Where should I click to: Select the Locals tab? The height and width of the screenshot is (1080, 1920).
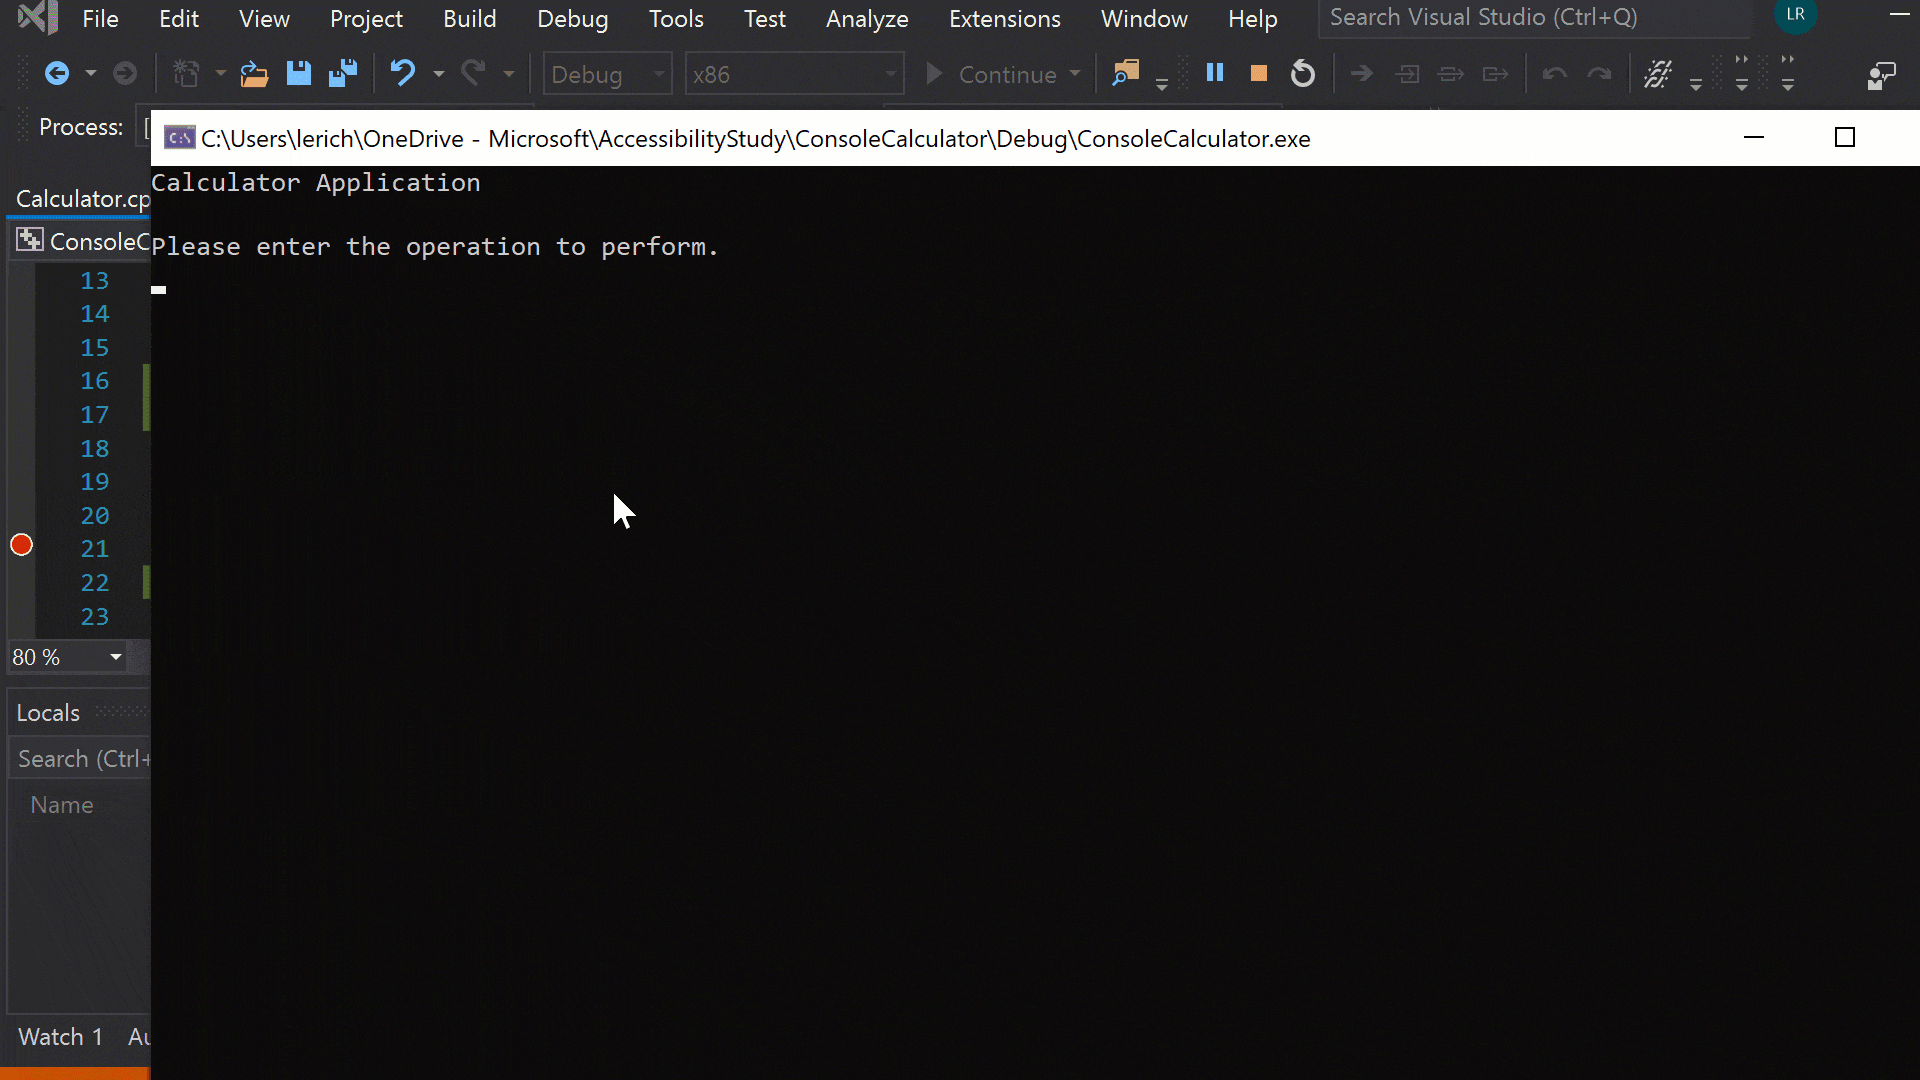49,712
